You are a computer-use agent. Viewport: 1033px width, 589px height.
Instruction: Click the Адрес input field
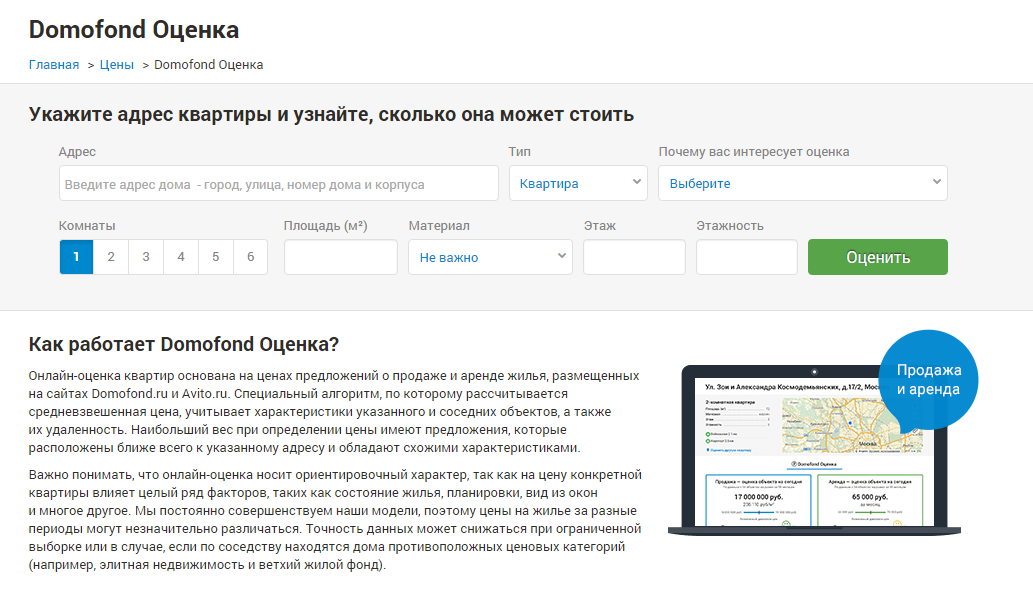pyautogui.click(x=279, y=183)
